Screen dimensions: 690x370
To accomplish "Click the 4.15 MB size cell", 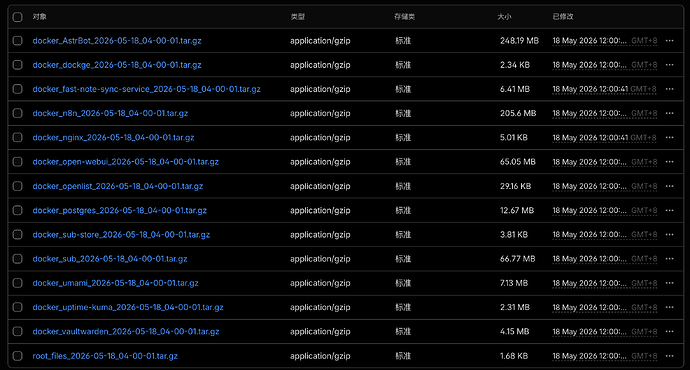I will coord(514,331).
